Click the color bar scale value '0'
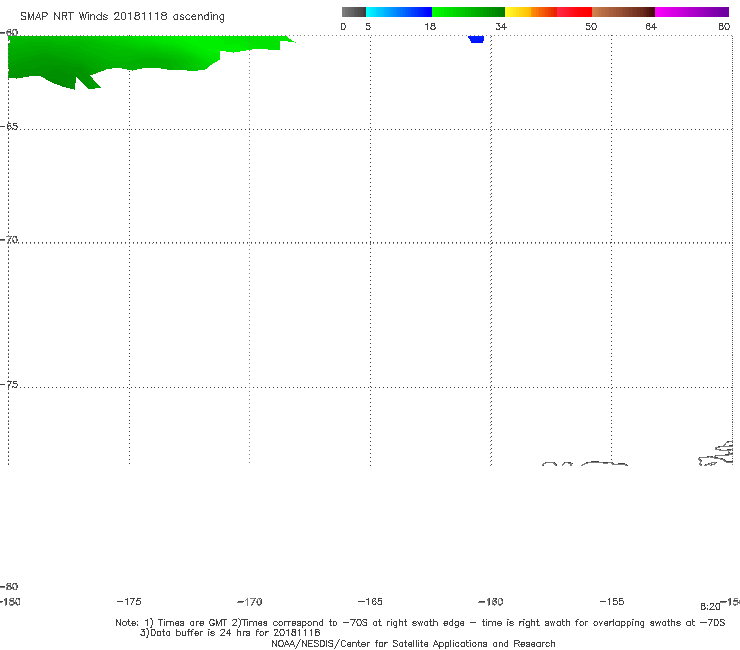740x650 pixels. pos(343,27)
